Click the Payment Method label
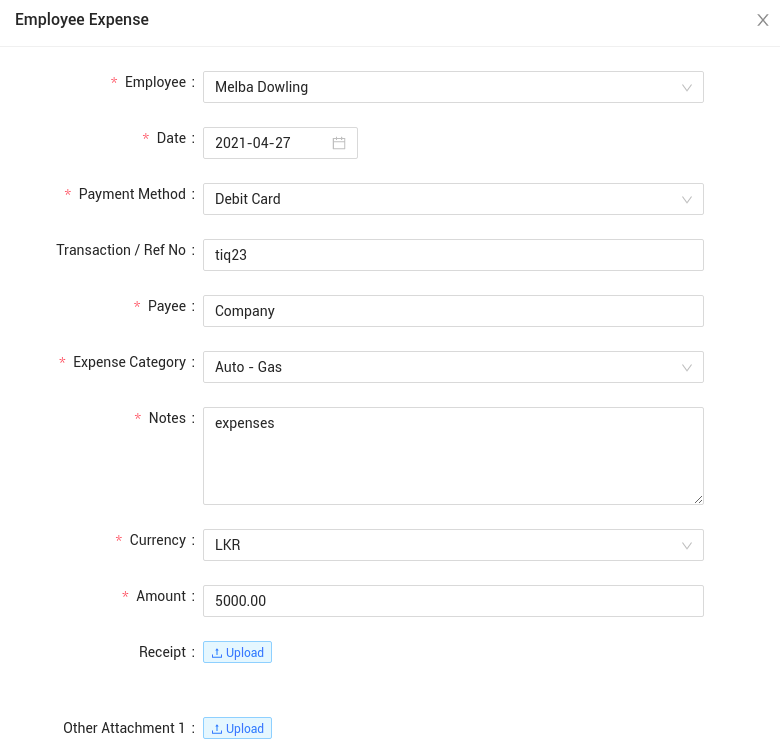The width and height of the screenshot is (780, 751). (x=132, y=194)
